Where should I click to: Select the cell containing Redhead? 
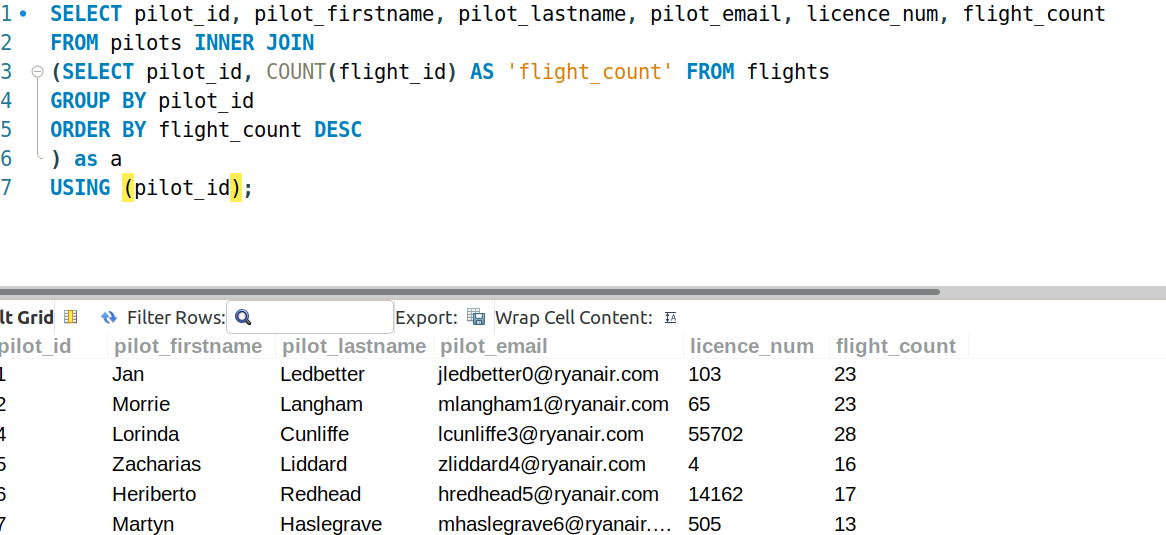[321, 494]
